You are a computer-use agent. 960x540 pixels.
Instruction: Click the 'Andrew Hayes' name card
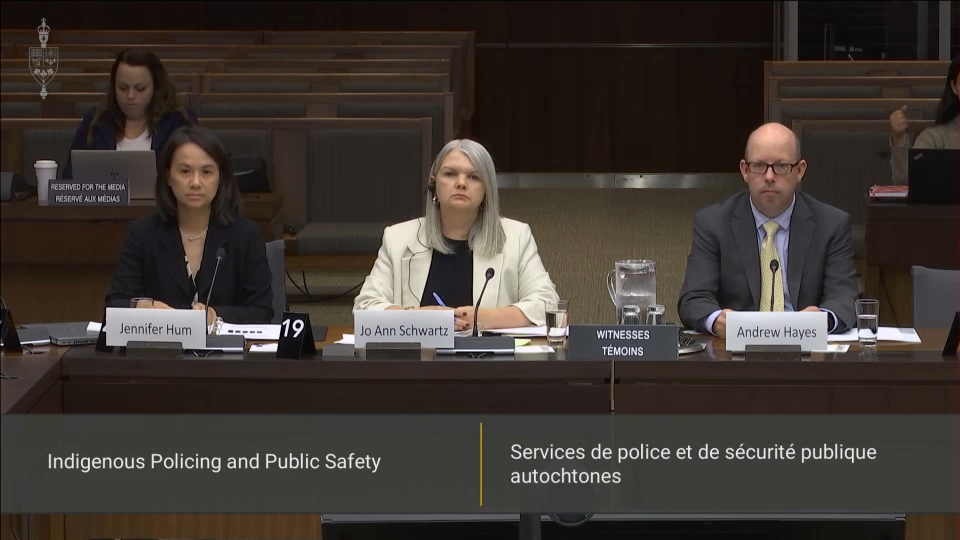(x=776, y=331)
